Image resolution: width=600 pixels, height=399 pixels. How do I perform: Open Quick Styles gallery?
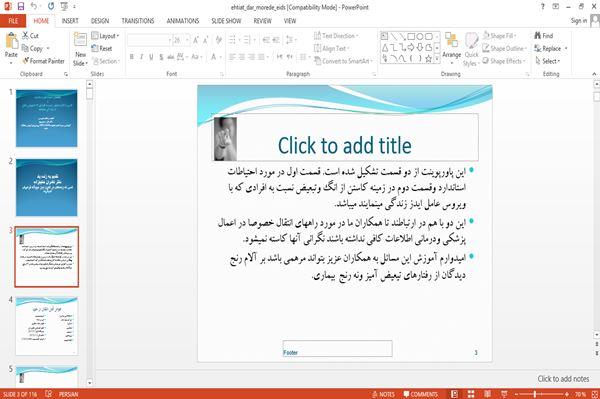pyautogui.click(x=471, y=49)
